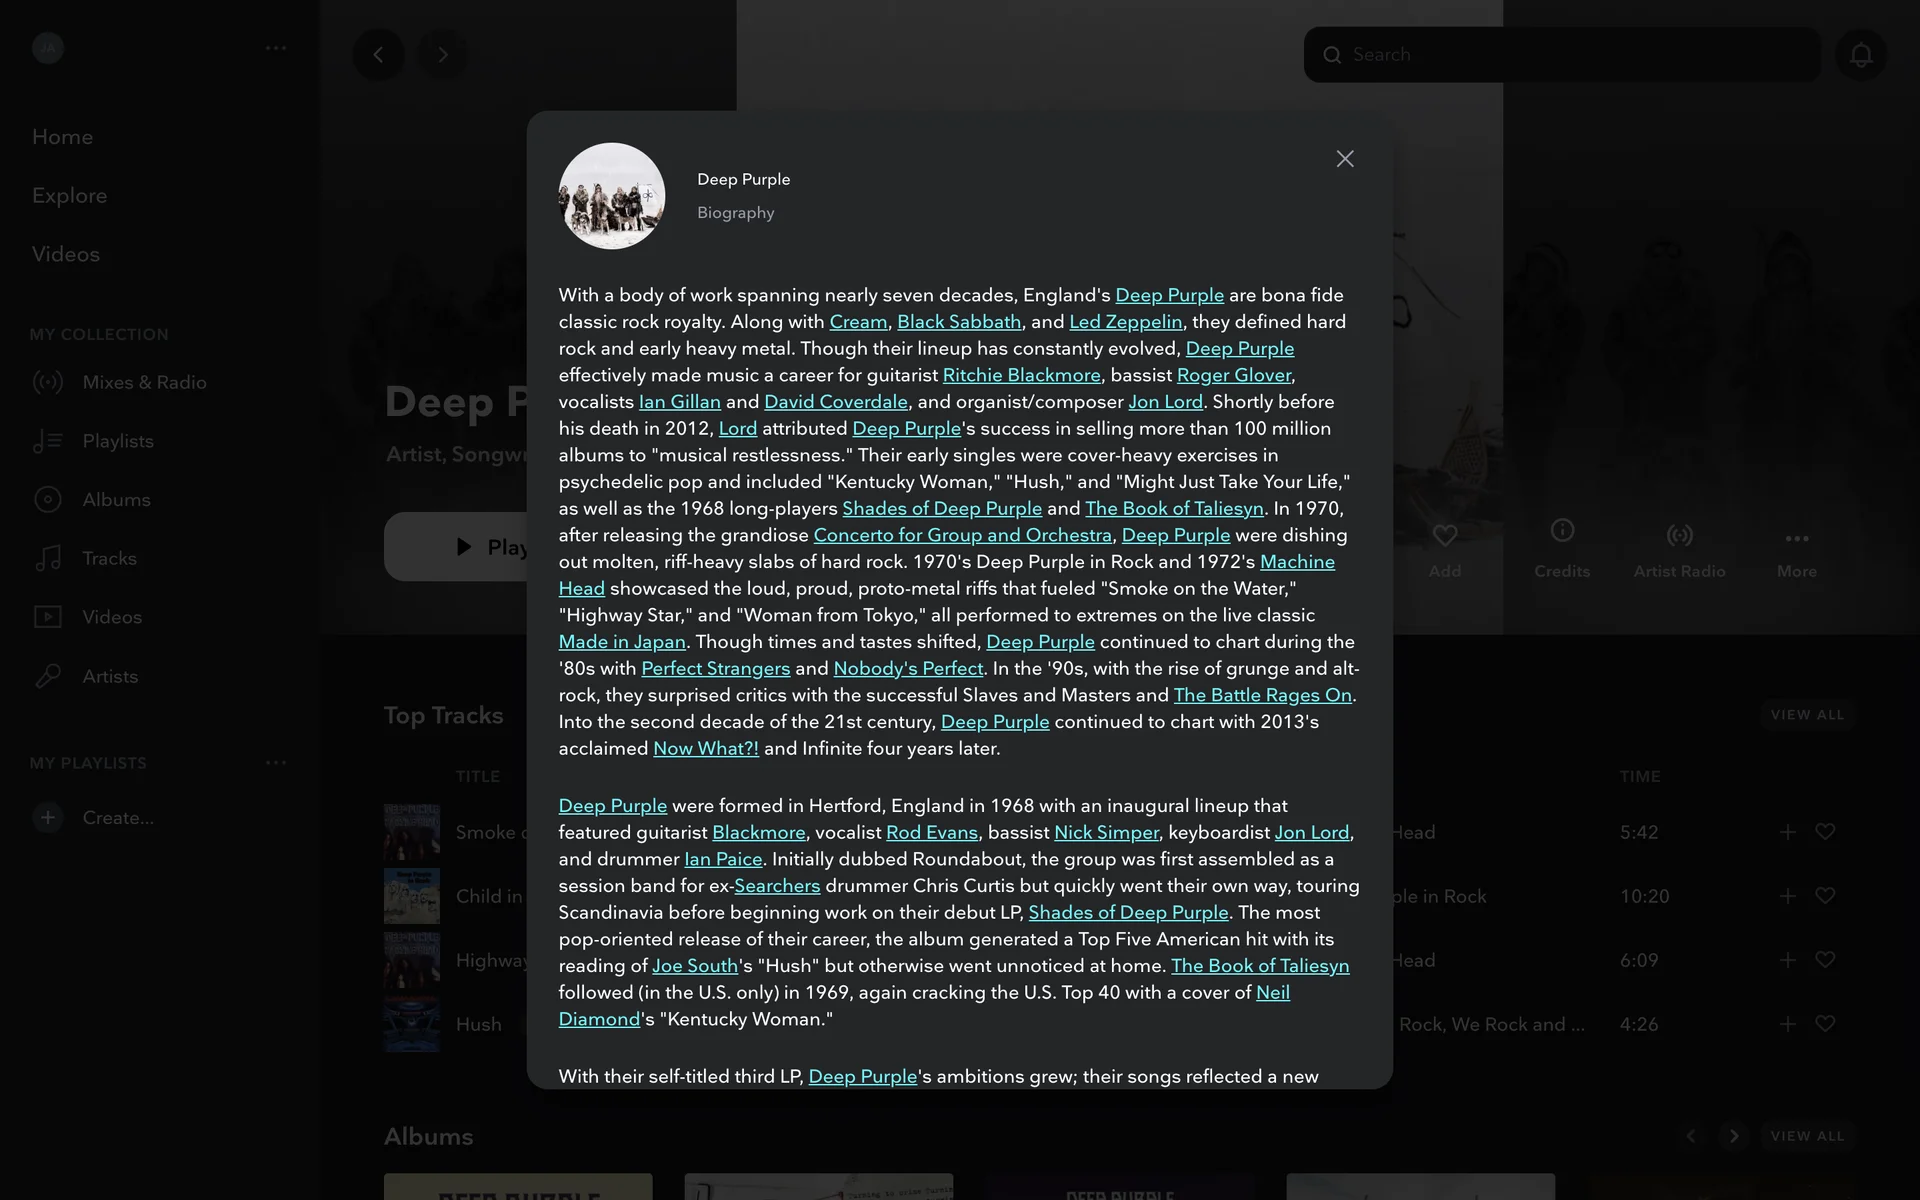Open the Credits info icon
This screenshot has width=1920, height=1200.
pyautogui.click(x=1562, y=531)
